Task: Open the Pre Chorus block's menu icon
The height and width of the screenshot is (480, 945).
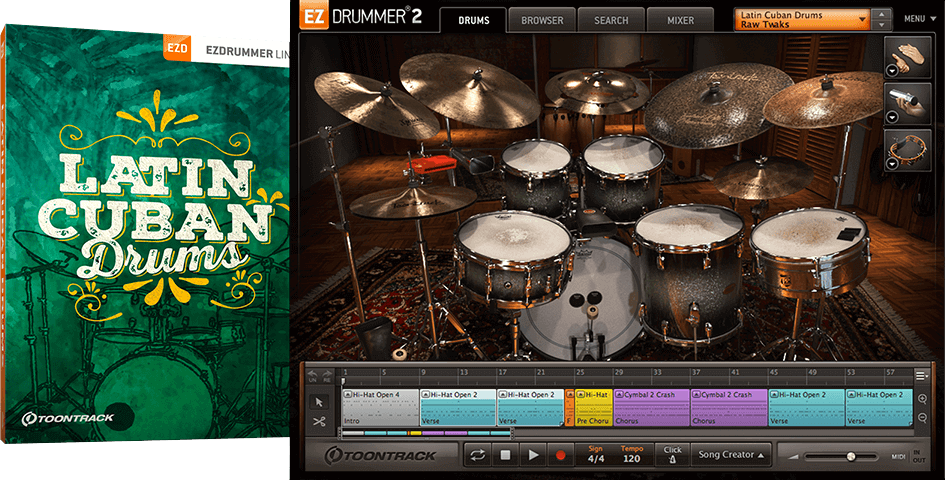Action: tap(581, 394)
